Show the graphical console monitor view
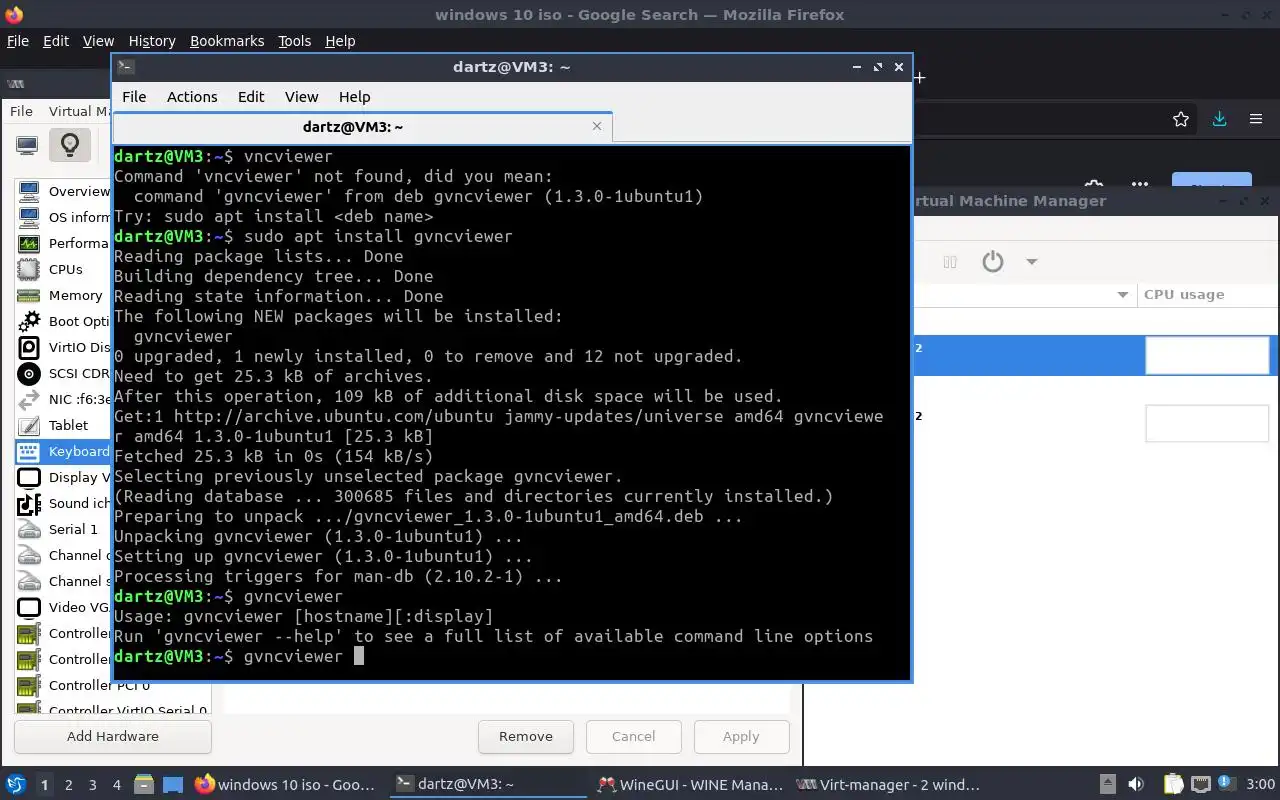The image size is (1280, 800). (27, 145)
